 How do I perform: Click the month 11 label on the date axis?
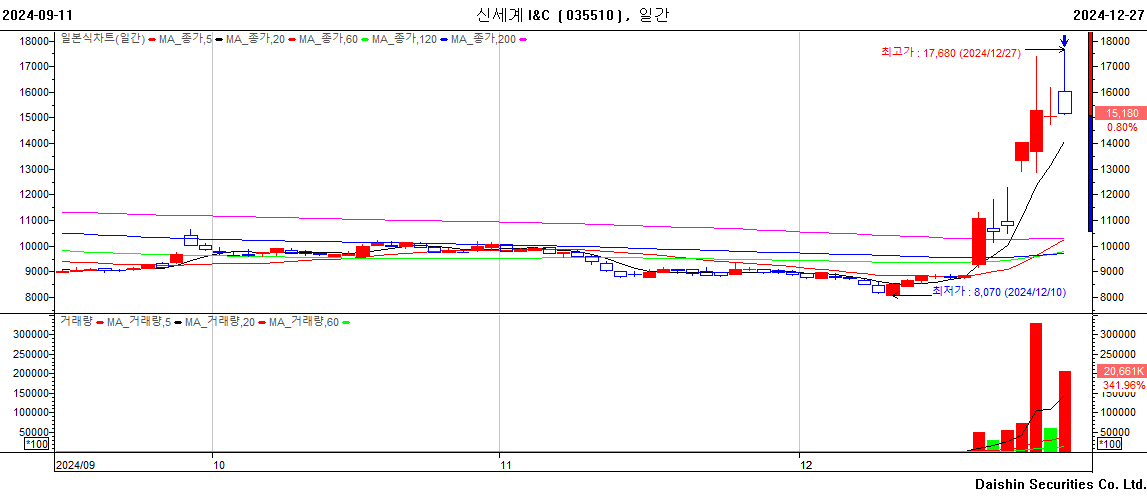point(504,465)
